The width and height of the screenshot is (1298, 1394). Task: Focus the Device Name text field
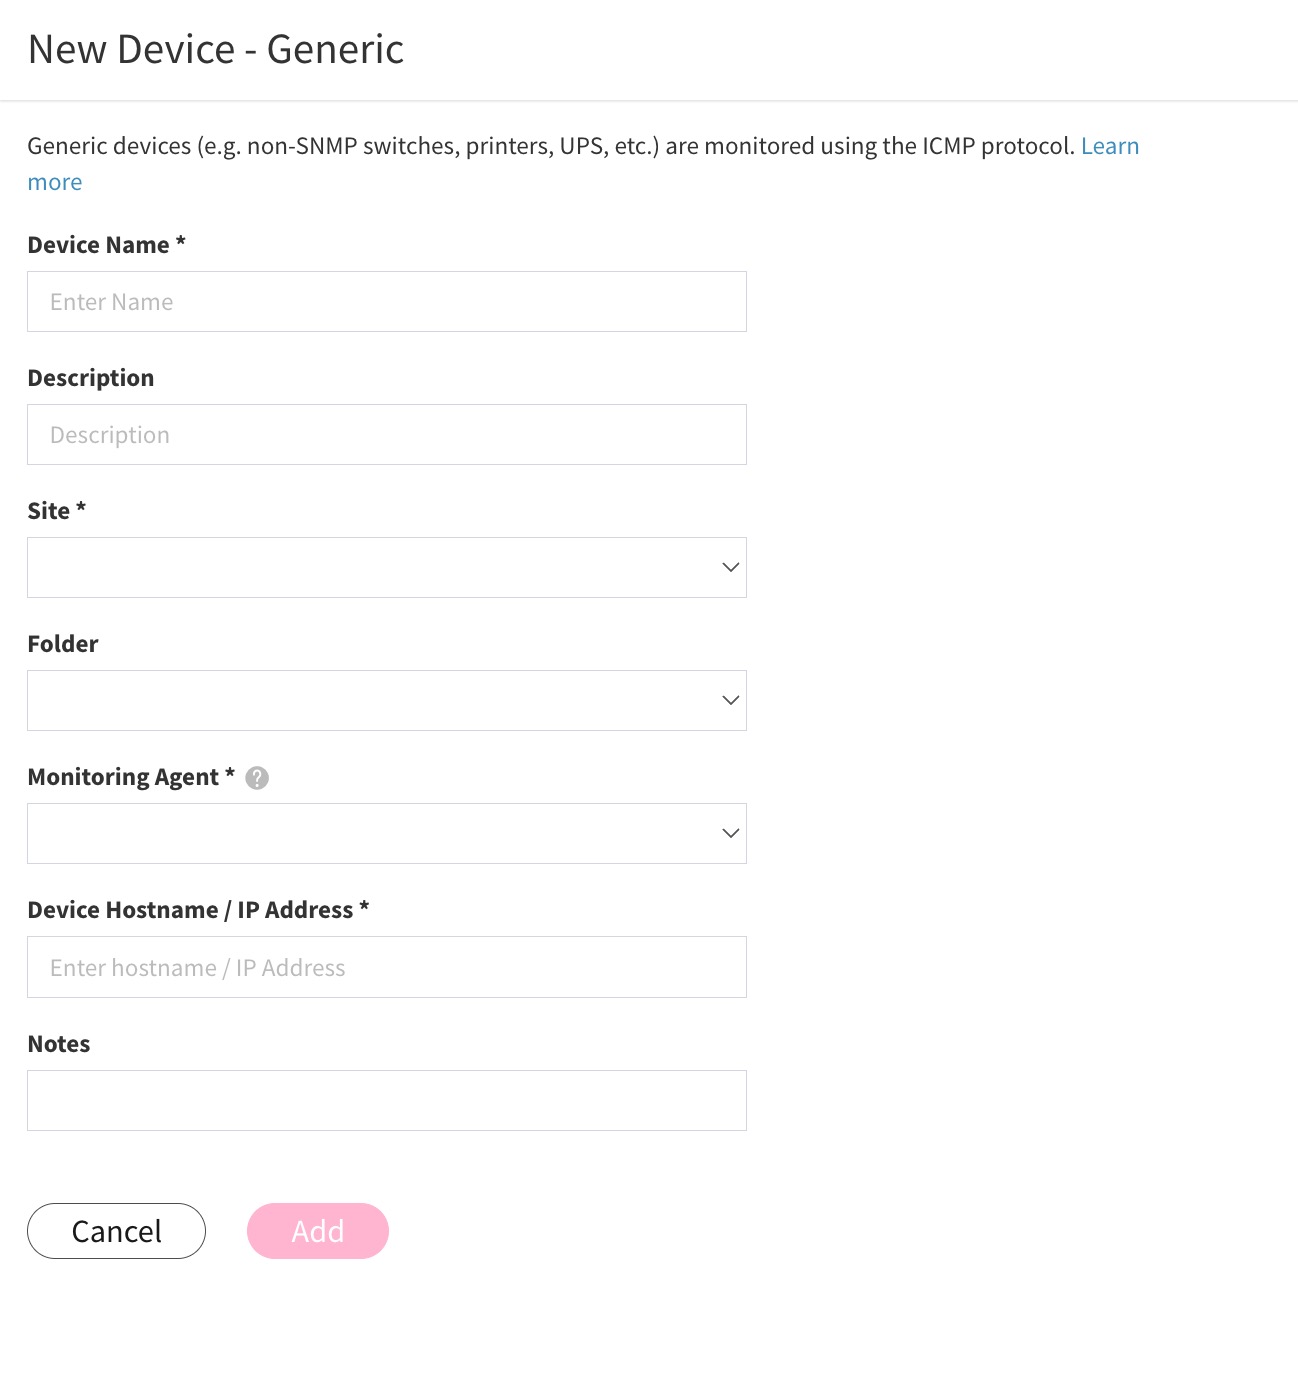pyautogui.click(x=387, y=301)
